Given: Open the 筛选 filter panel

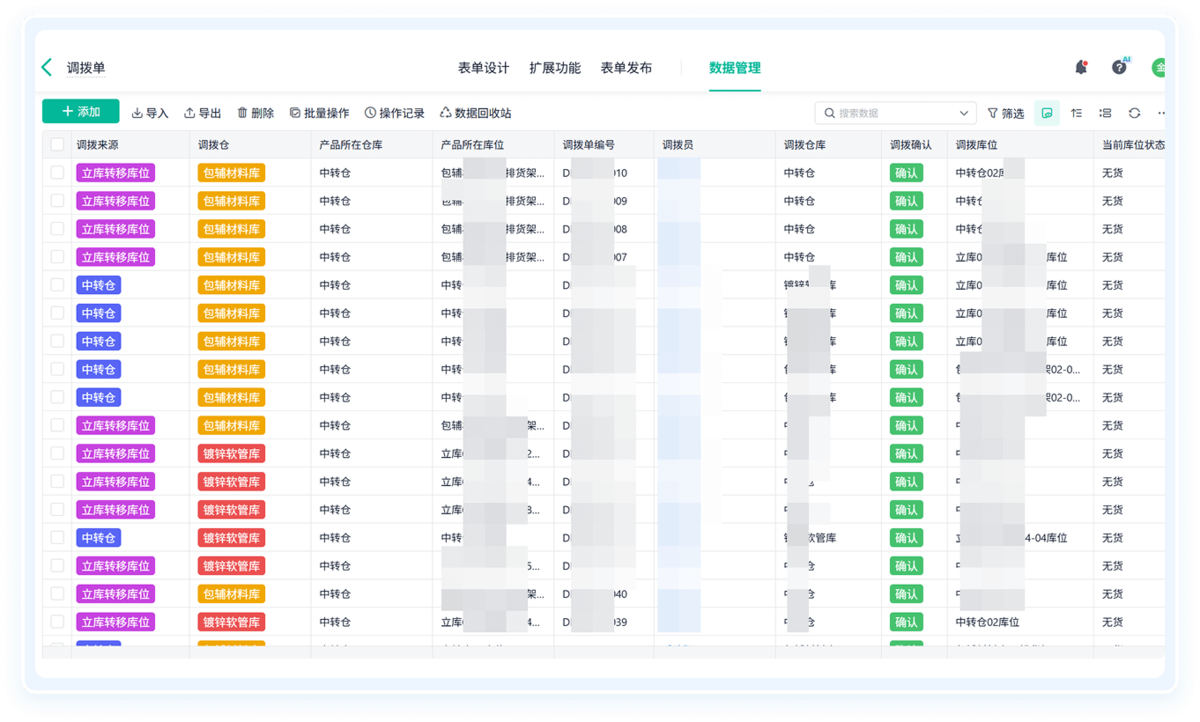Looking at the screenshot, I should (x=1006, y=113).
